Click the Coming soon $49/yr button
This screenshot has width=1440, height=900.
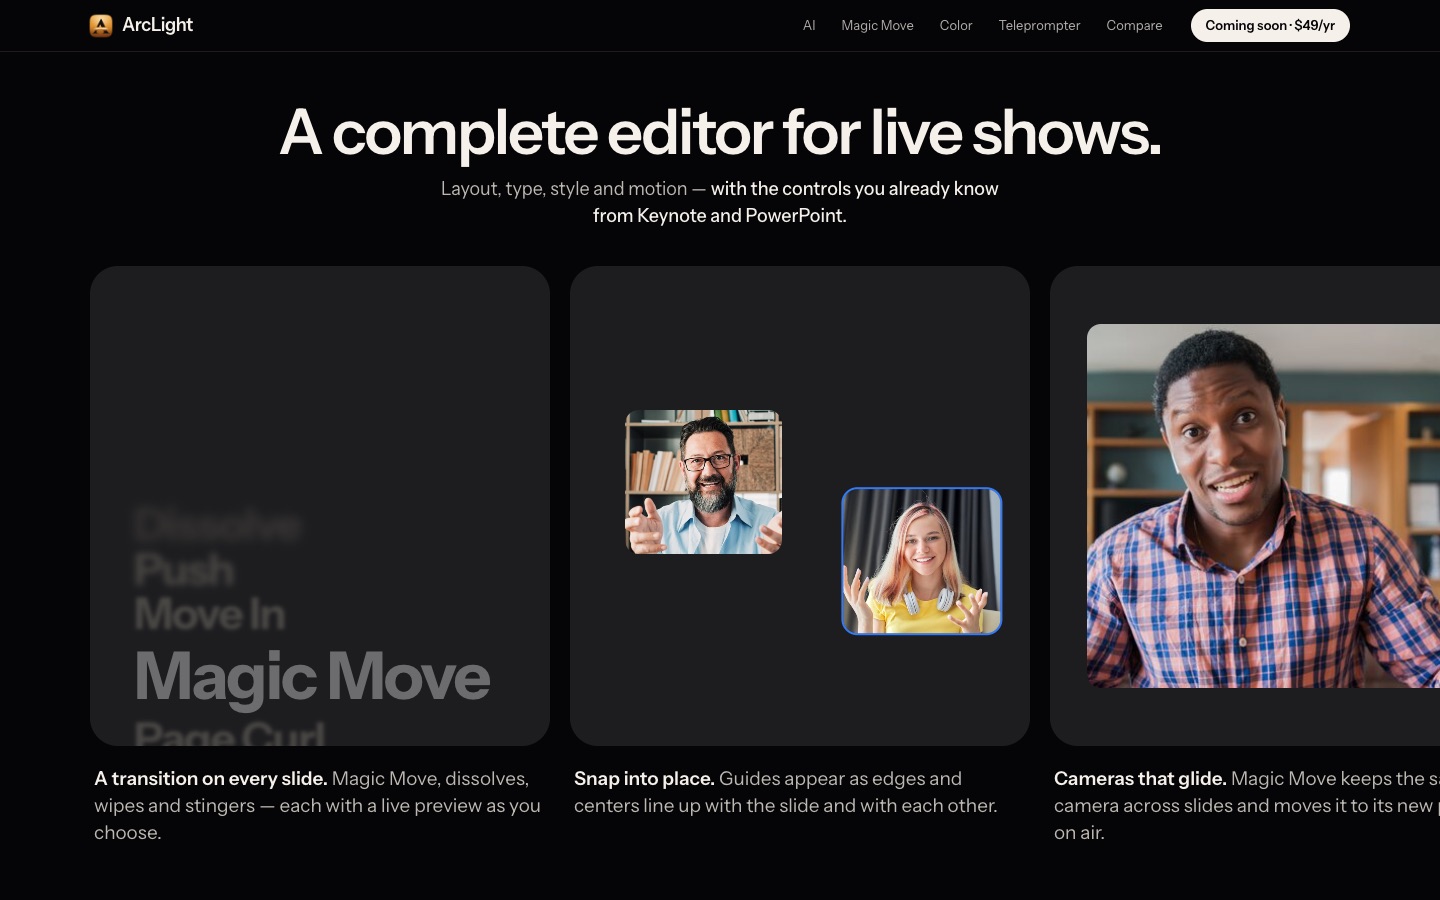pos(1270,25)
